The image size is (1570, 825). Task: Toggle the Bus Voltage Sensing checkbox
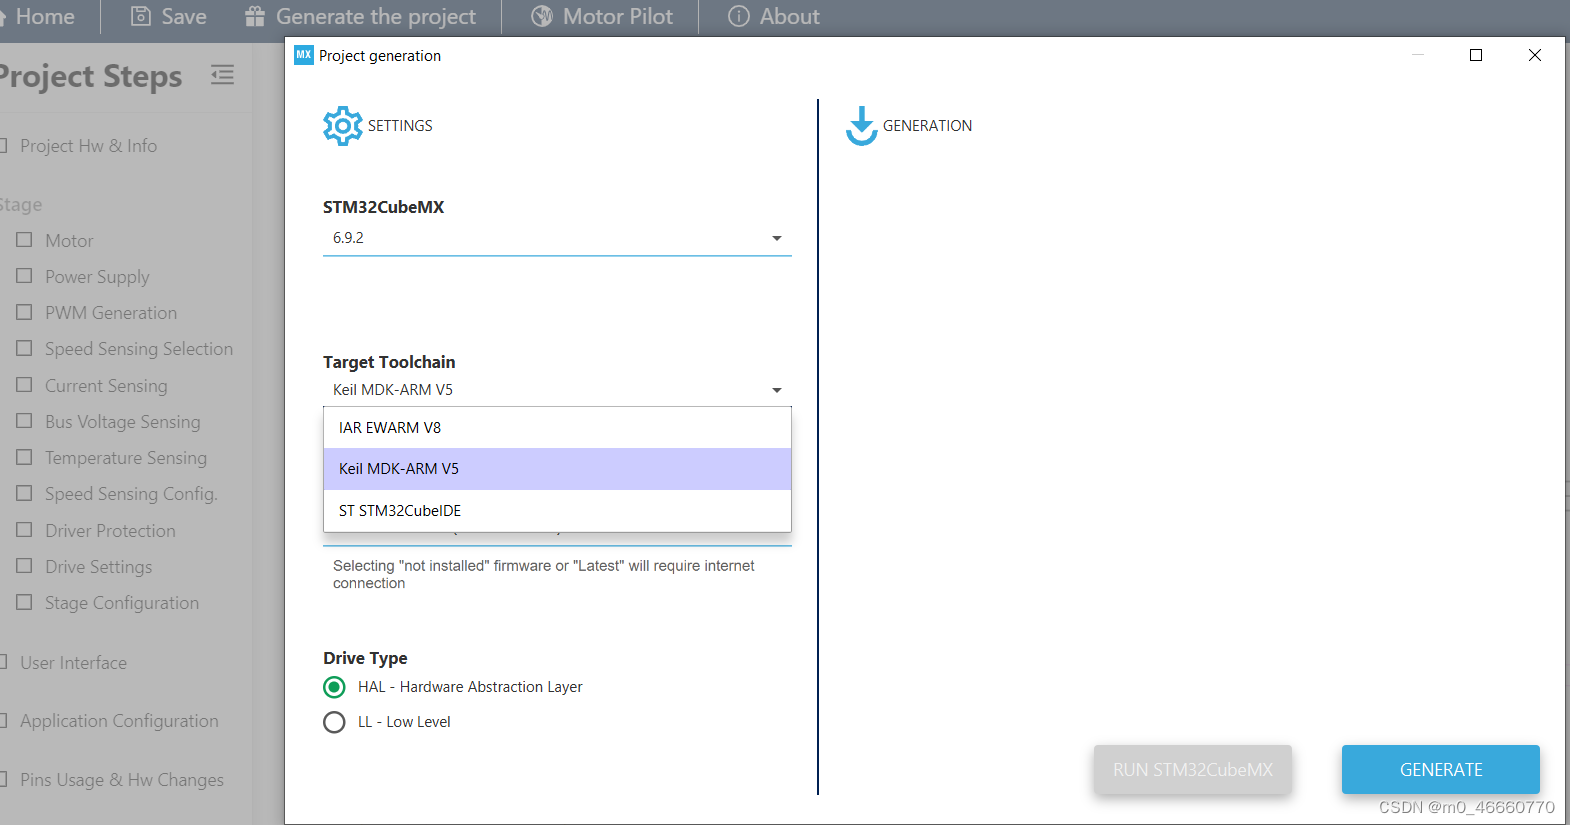24,421
